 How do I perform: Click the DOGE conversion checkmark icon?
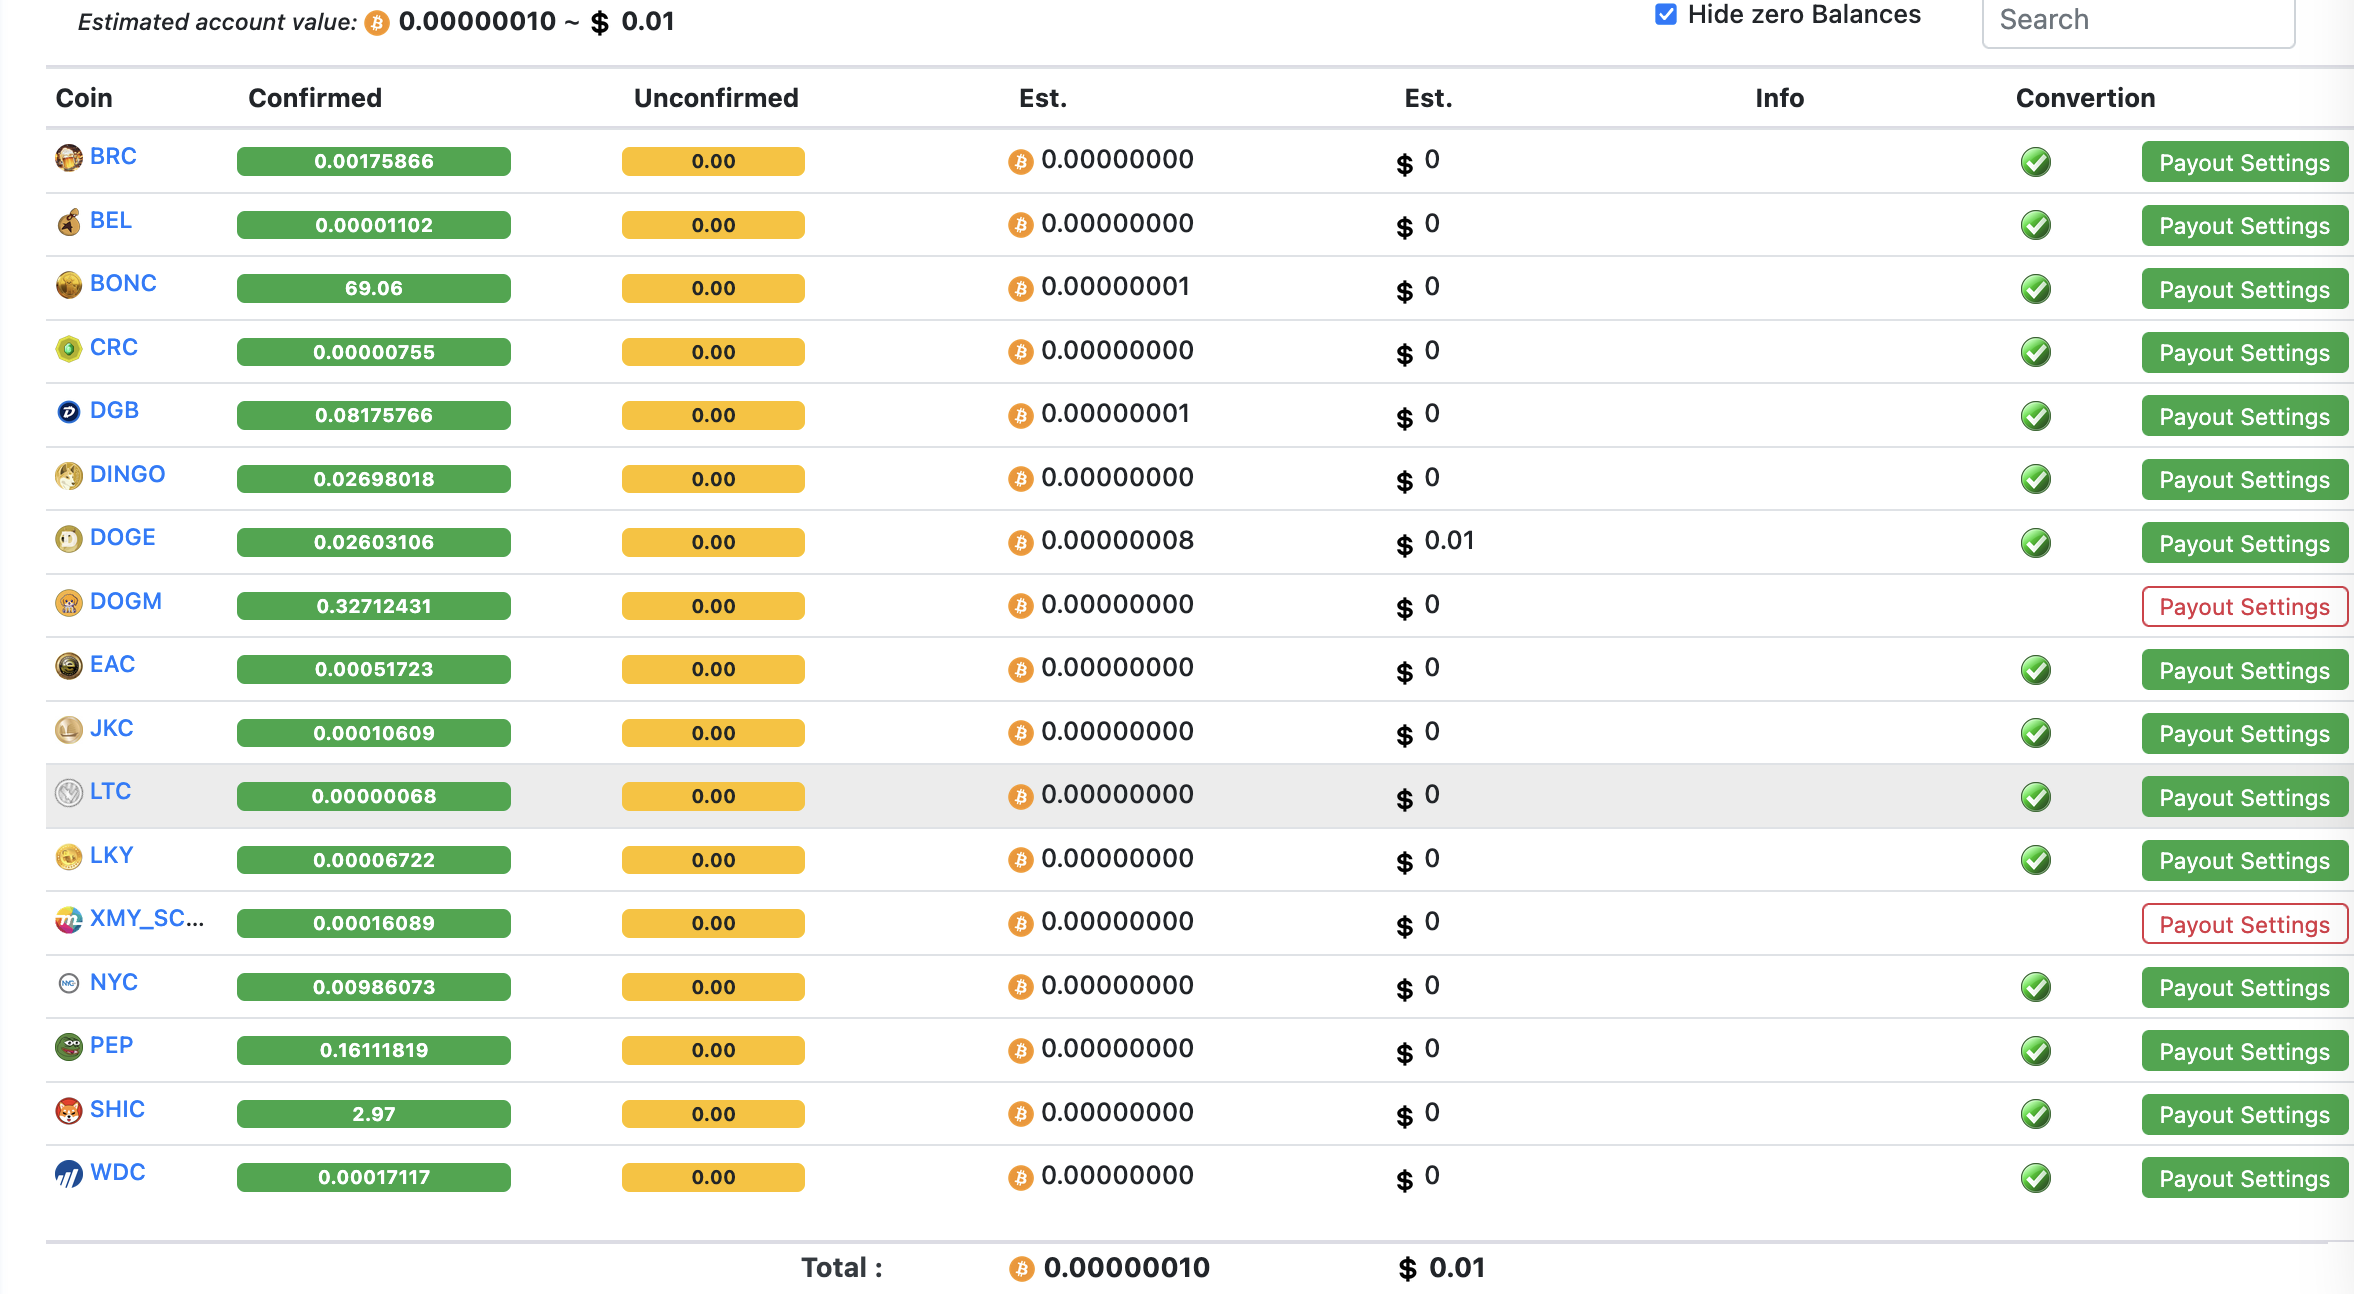coord(2035,543)
